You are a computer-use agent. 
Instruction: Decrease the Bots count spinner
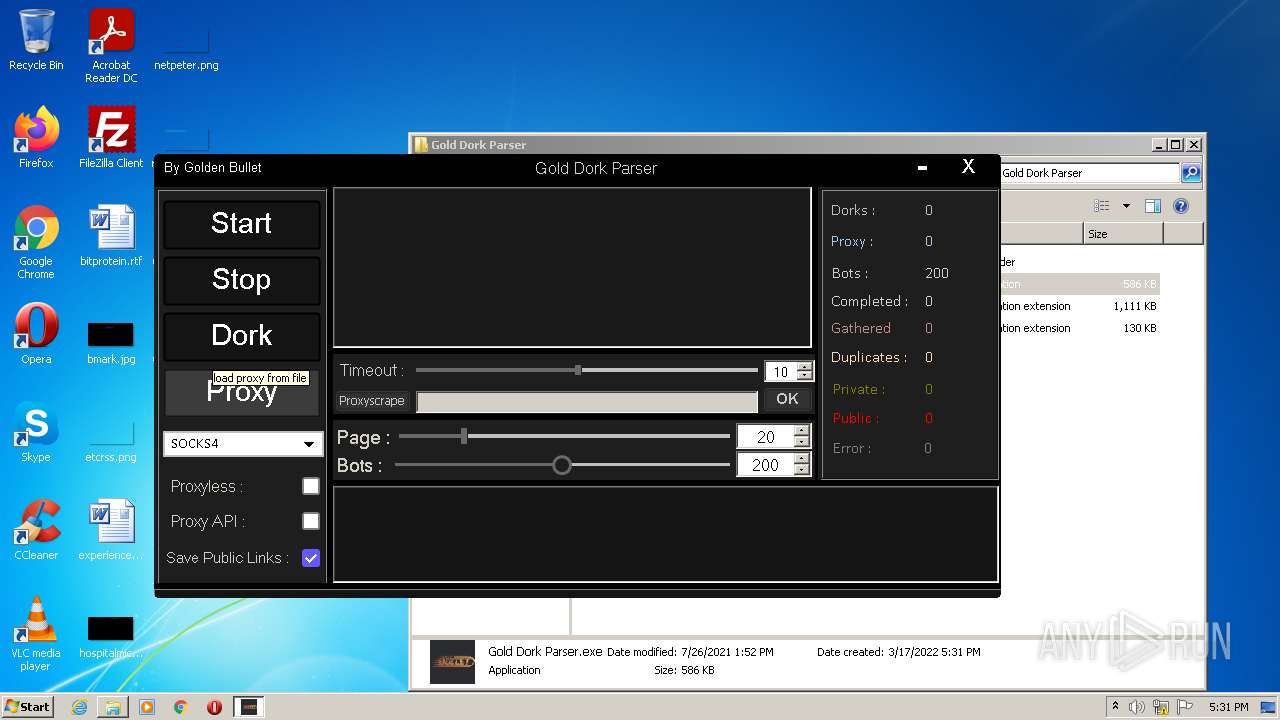[801, 470]
